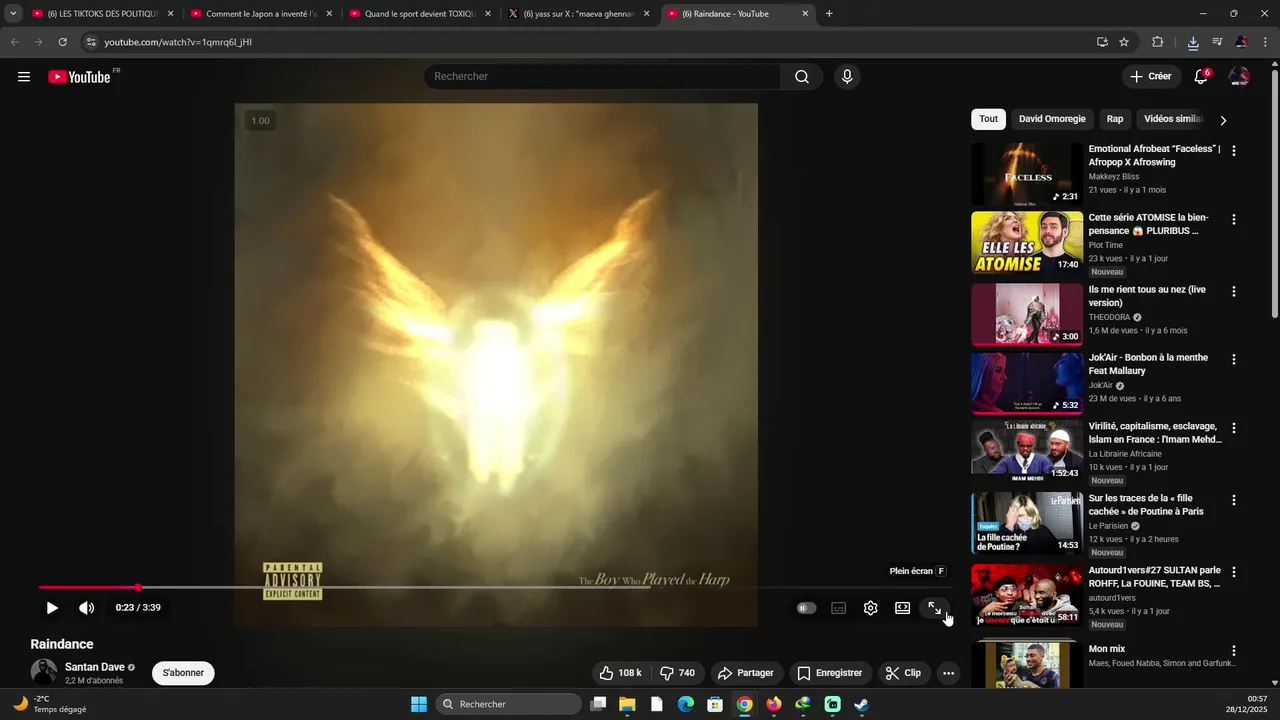Like the video with 108 k likes
Image resolution: width=1280 pixels, height=720 pixels.
620,673
